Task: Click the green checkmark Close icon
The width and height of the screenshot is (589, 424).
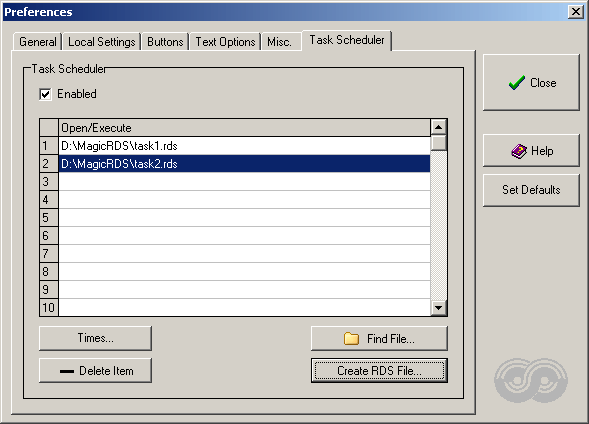Action: coord(517,82)
